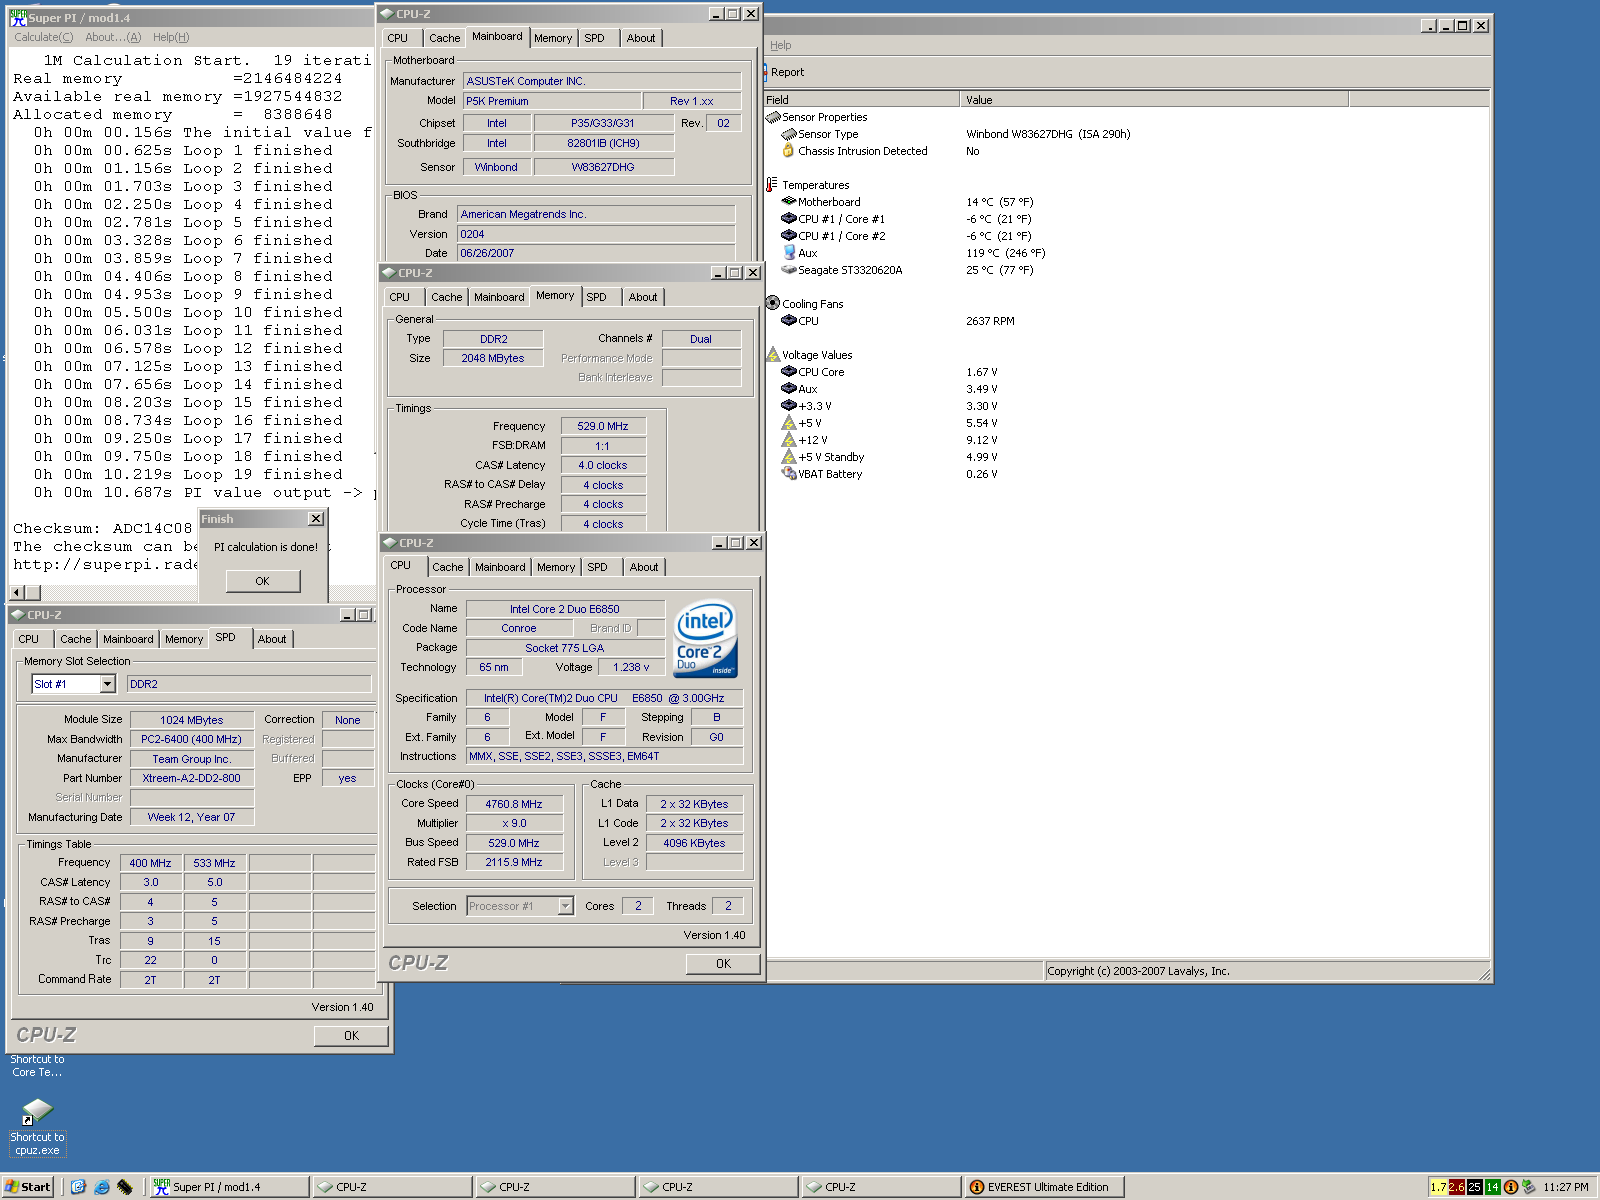Open About tab in CPU-Z memory window

(643, 297)
